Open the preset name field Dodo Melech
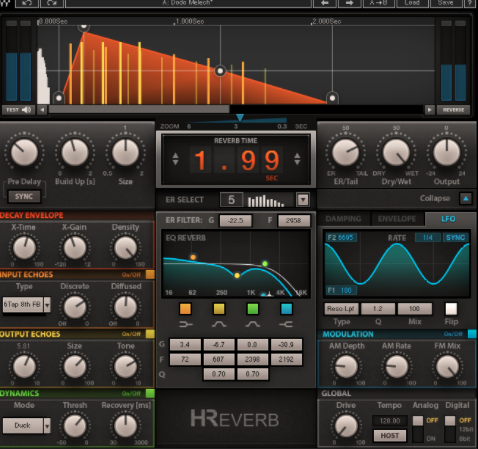This screenshot has width=478, height=449. [x=189, y=3]
